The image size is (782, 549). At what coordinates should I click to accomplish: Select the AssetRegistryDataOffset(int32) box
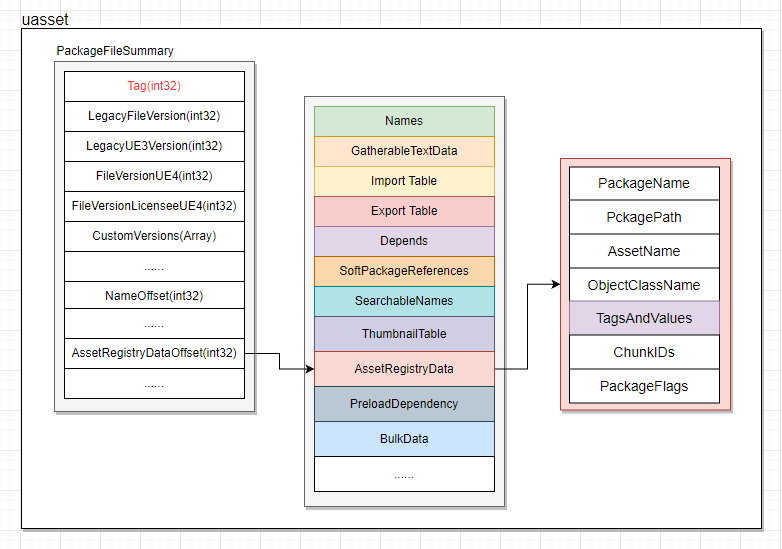tap(154, 353)
